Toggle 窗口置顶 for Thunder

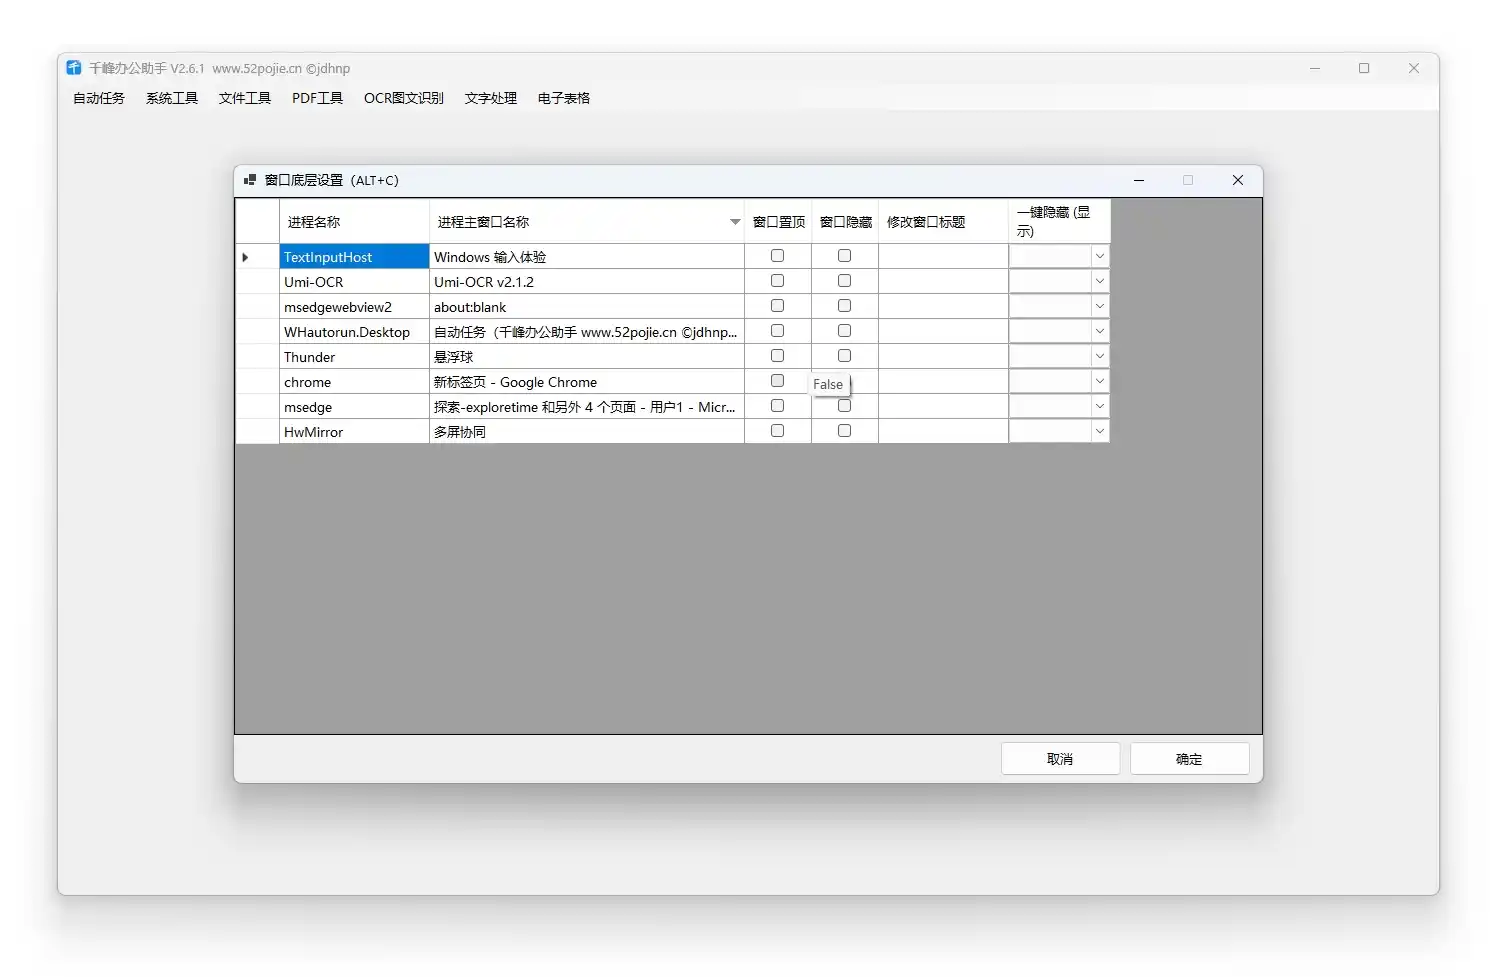click(x=777, y=356)
